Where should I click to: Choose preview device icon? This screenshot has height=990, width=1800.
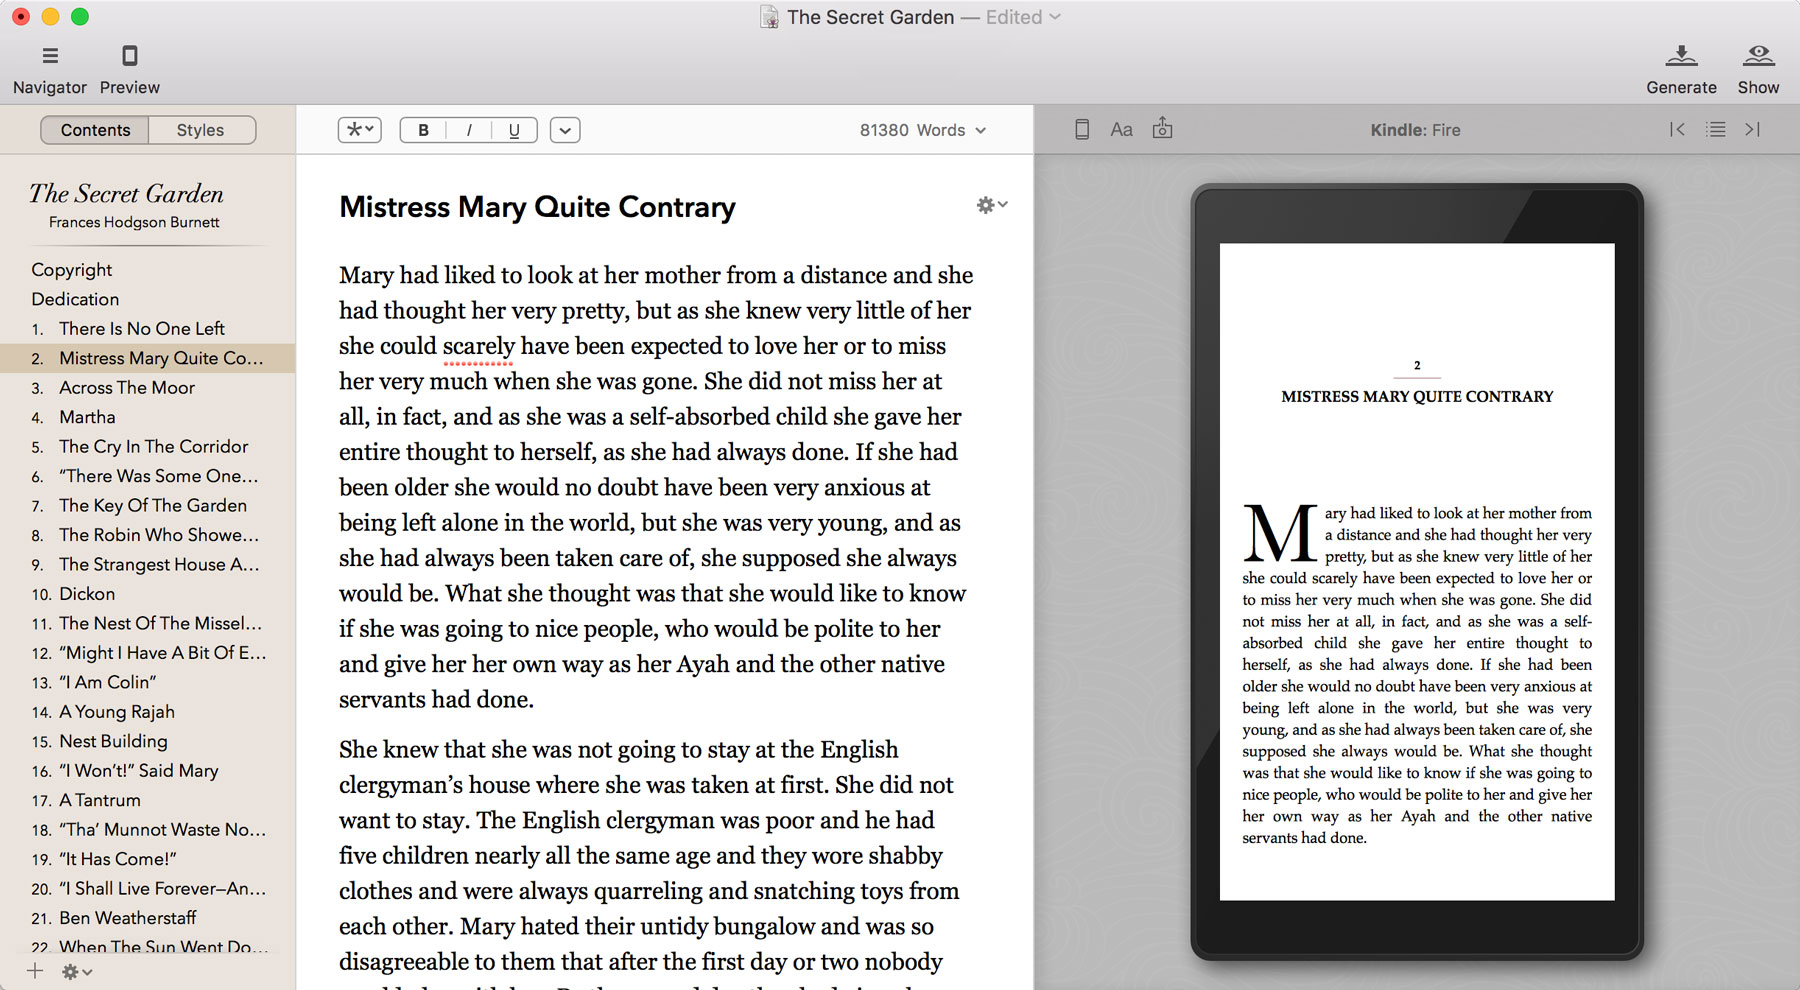coord(1082,129)
